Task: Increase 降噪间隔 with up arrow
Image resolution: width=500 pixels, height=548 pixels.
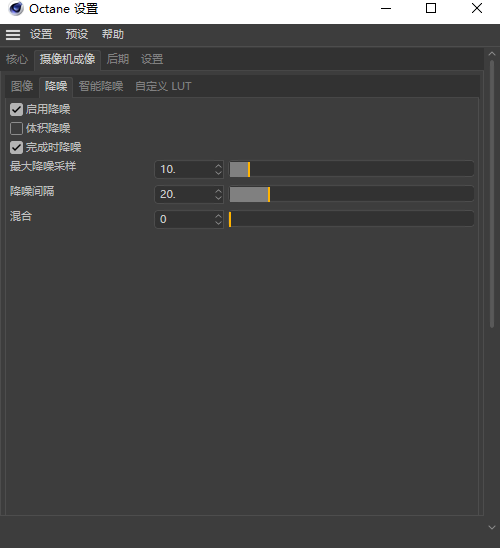Action: coord(218,190)
